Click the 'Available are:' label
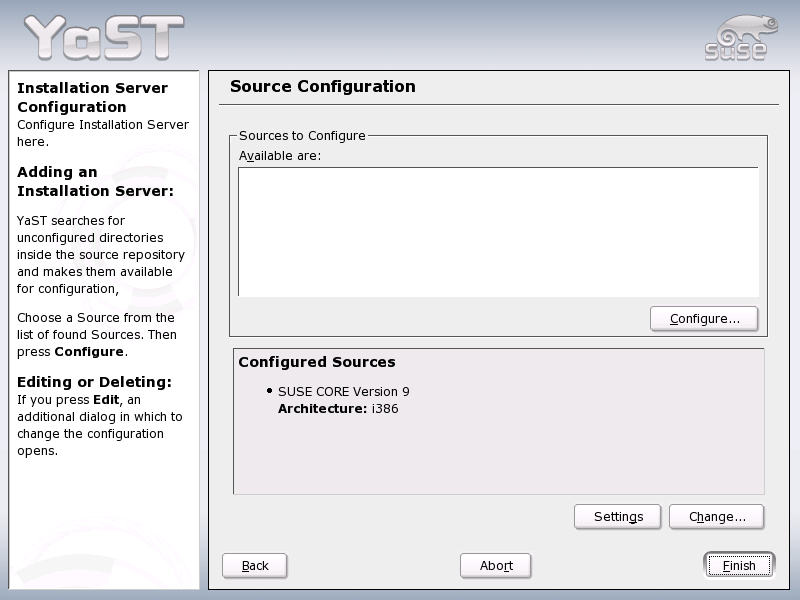 (279, 155)
